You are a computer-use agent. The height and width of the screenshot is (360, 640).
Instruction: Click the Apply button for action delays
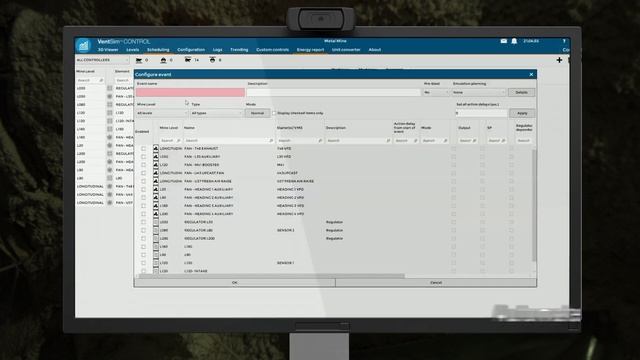click(522, 113)
